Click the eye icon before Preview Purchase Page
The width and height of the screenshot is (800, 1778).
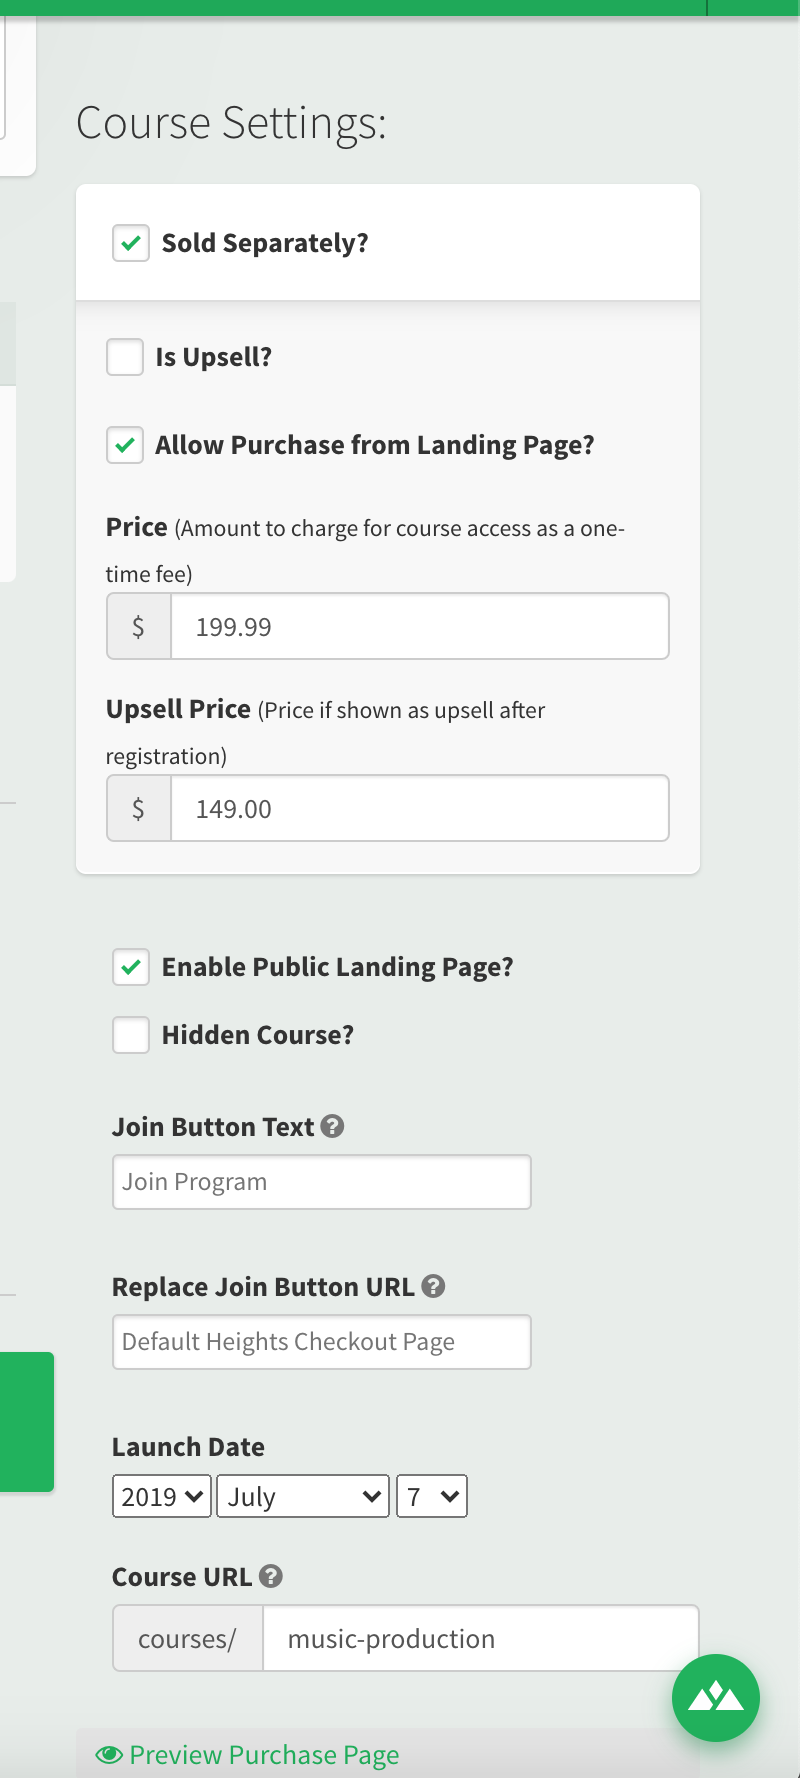[110, 1754]
